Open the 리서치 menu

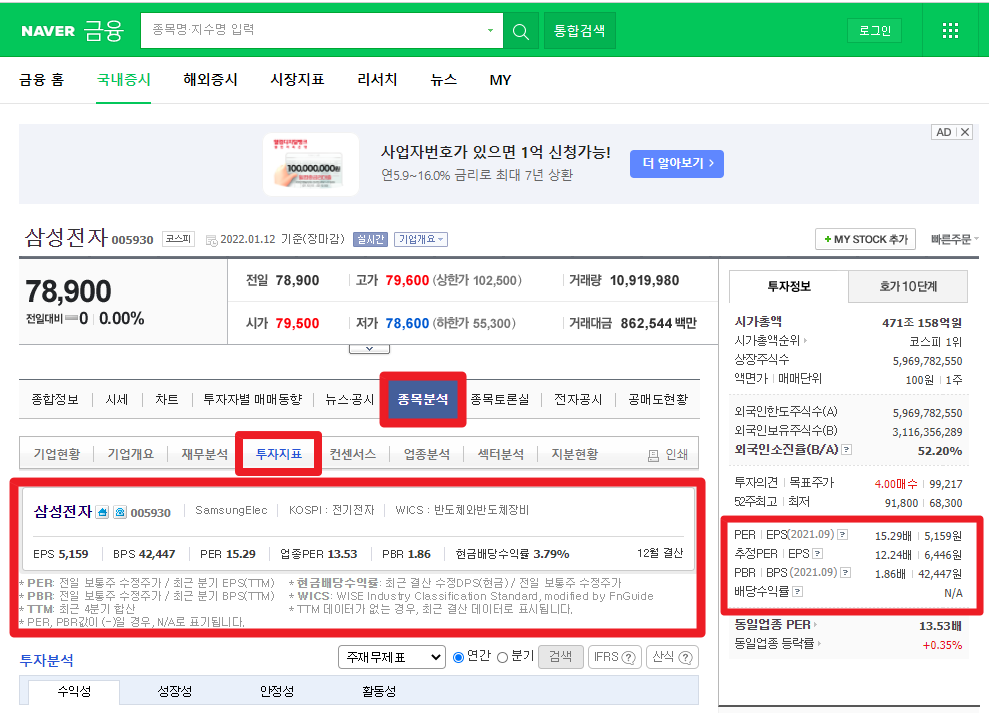(377, 80)
